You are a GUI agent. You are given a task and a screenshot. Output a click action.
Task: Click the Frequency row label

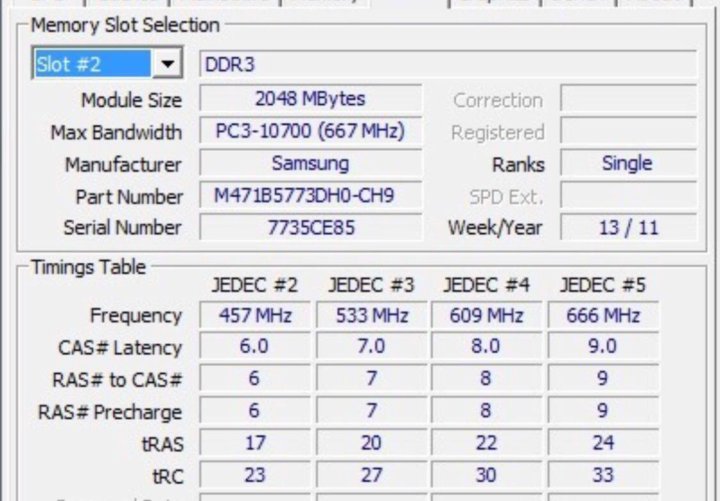click(x=136, y=315)
